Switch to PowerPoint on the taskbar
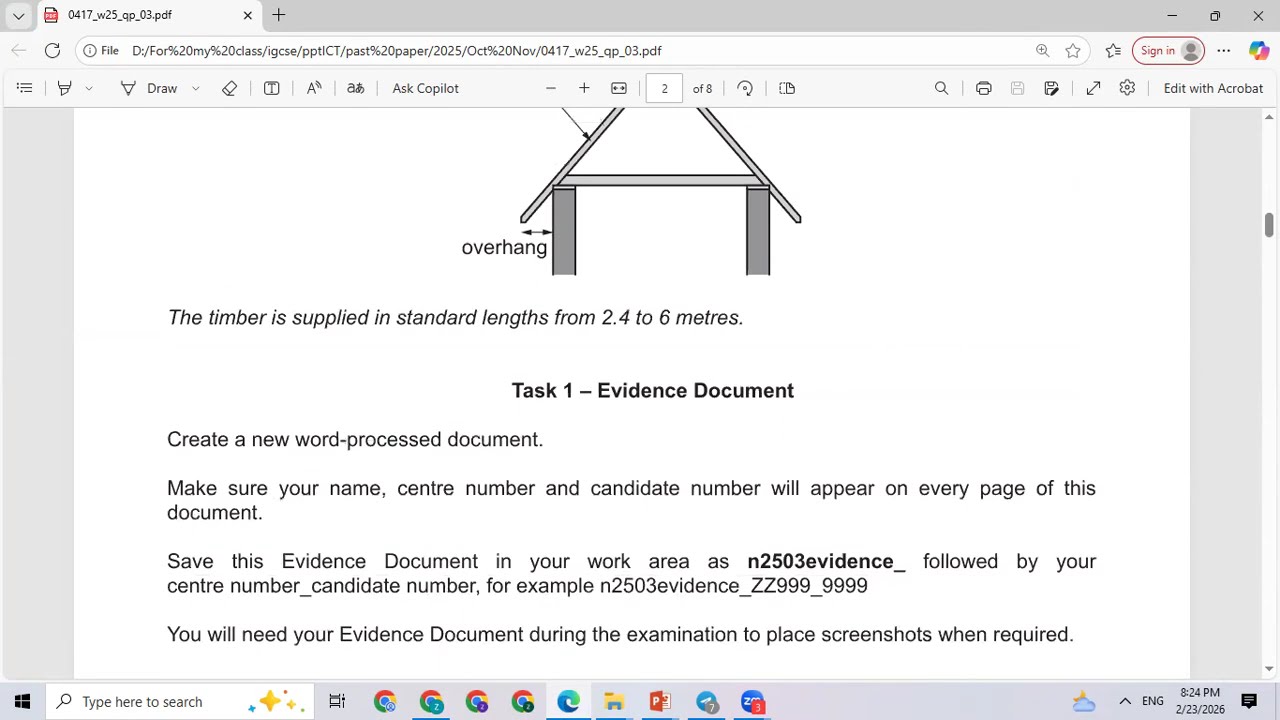The image size is (1280, 720). [x=660, y=701]
